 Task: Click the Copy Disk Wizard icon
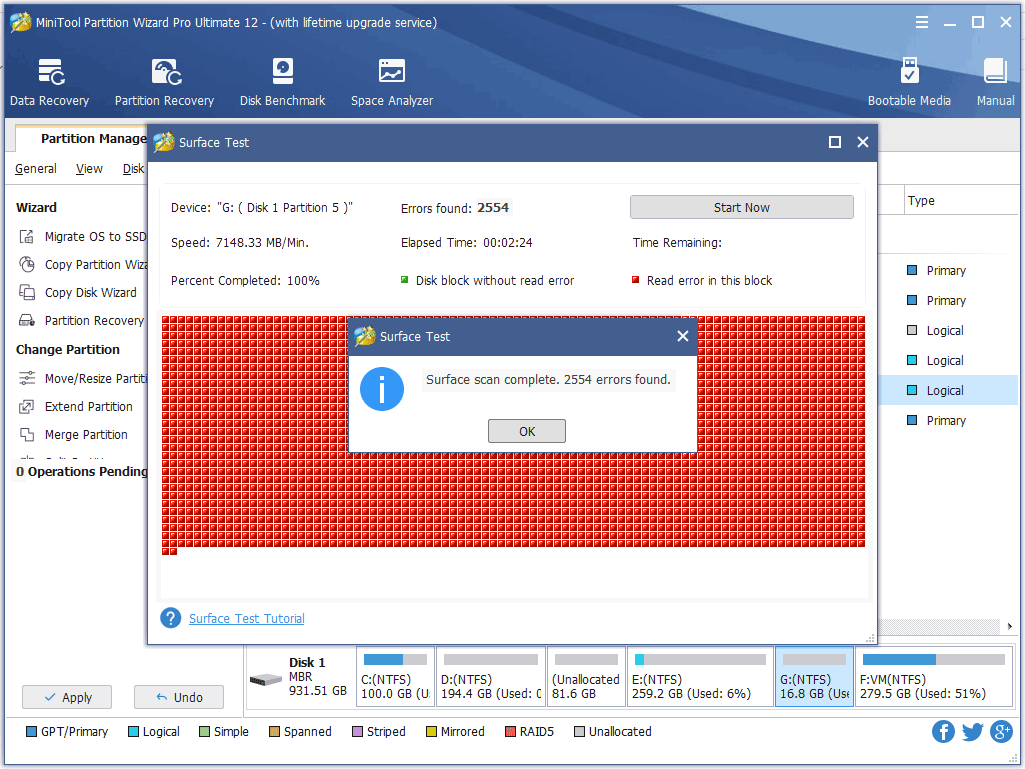27,292
